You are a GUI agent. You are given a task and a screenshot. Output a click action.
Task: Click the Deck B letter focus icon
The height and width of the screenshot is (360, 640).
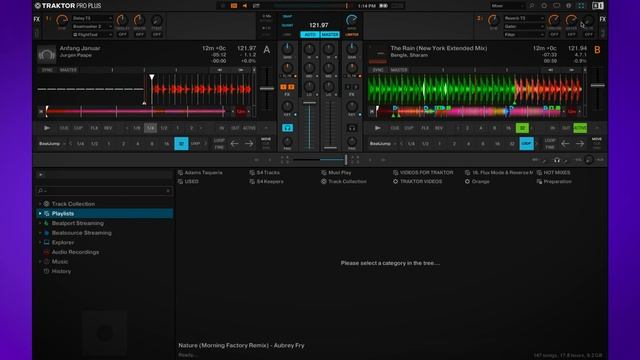597,50
